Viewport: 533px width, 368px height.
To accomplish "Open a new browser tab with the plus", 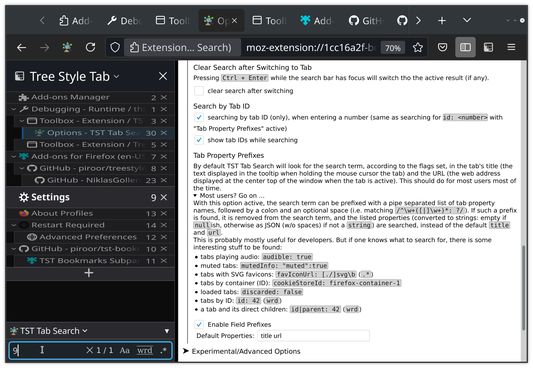I will tap(442, 21).
